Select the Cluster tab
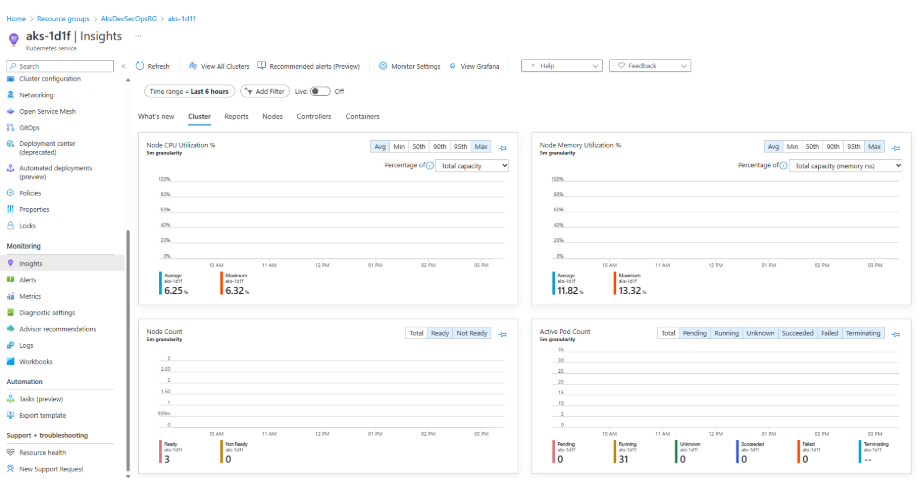The height and width of the screenshot is (486, 922). point(199,116)
